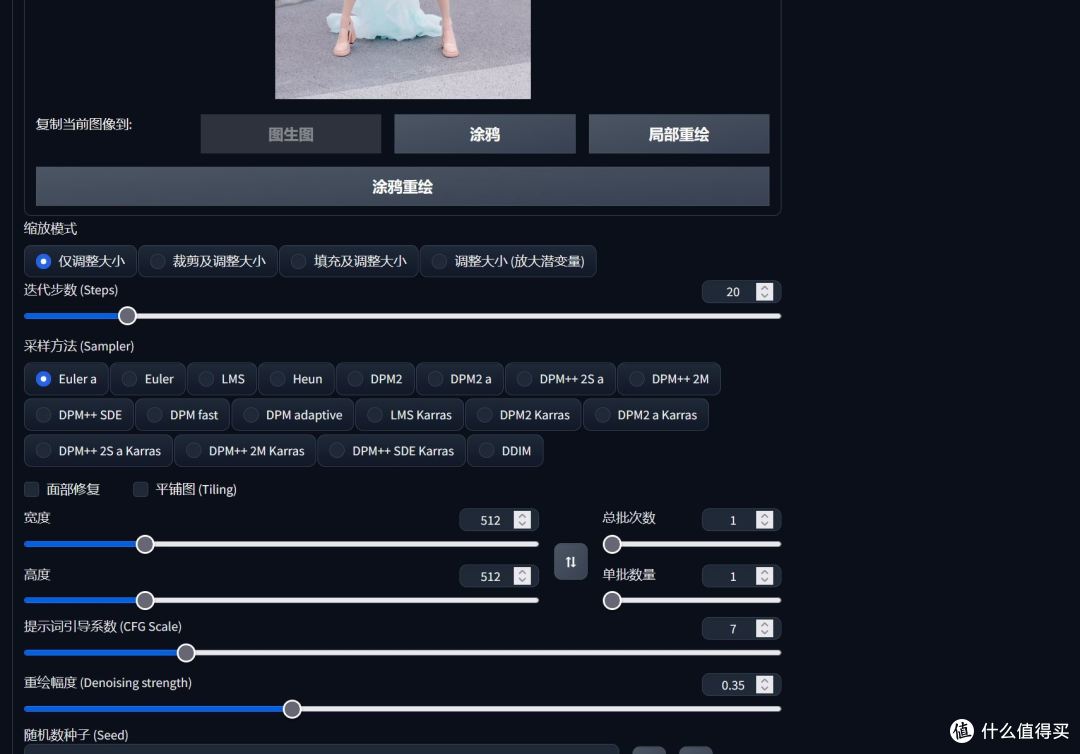1080x754 pixels.
Task: Click the 宽度 width value input field
Action: [x=492, y=519]
